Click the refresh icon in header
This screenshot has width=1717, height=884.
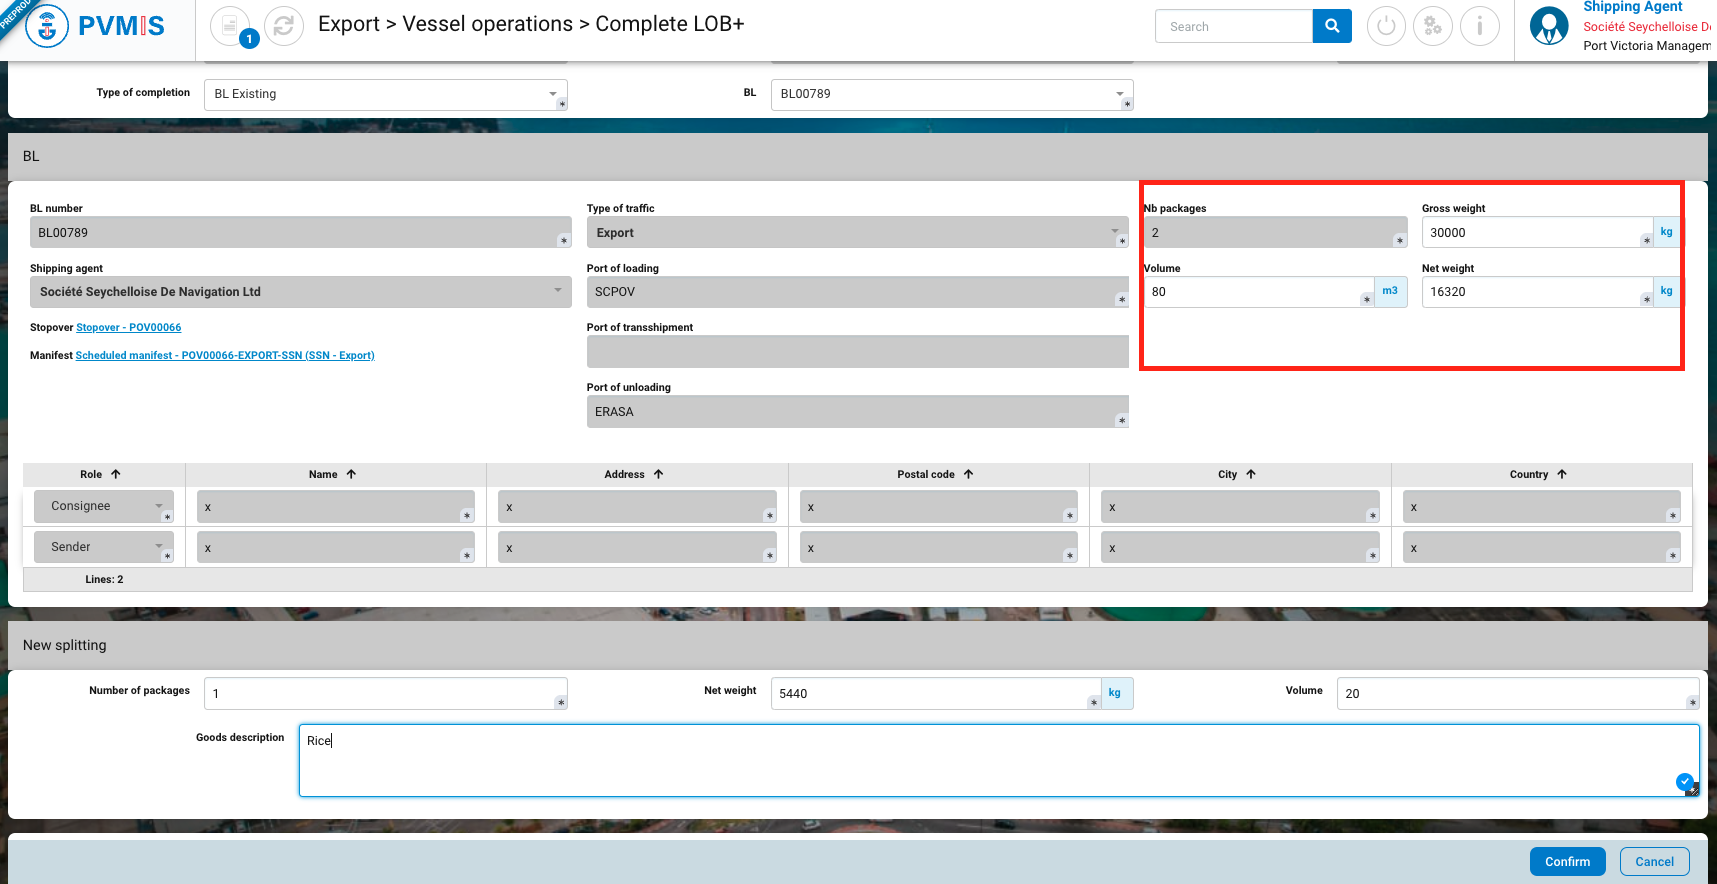(284, 26)
